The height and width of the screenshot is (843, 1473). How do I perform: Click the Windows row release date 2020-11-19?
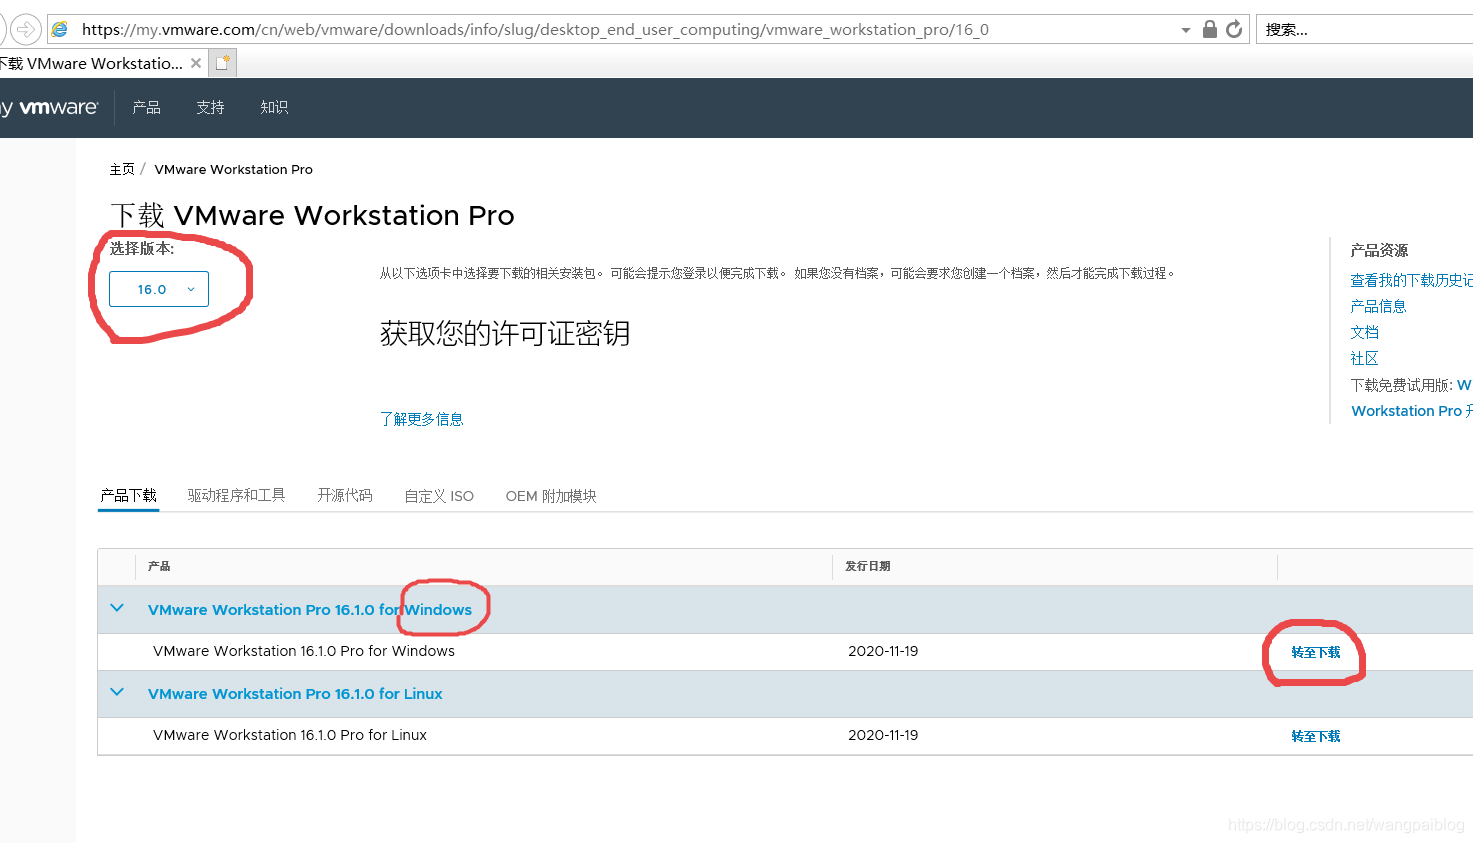click(x=883, y=651)
